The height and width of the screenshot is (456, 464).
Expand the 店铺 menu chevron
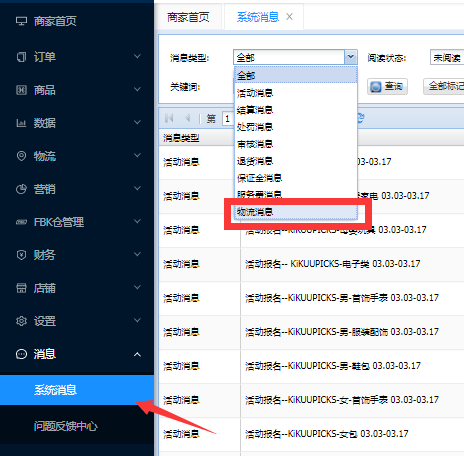[137, 287]
